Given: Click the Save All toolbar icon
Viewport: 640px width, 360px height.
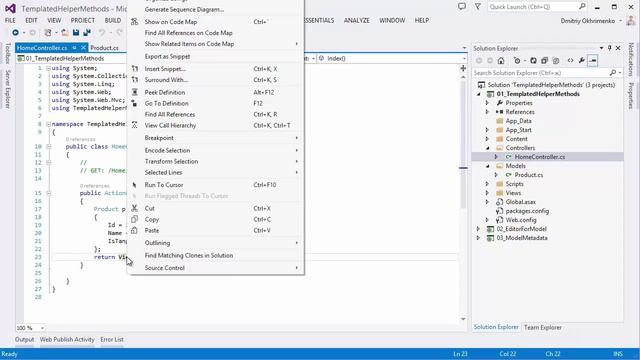Looking at the screenshot, I should click(87, 33).
